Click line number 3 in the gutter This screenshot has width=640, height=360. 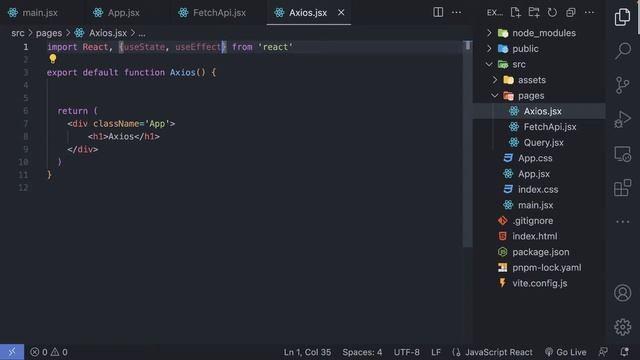(x=26, y=73)
